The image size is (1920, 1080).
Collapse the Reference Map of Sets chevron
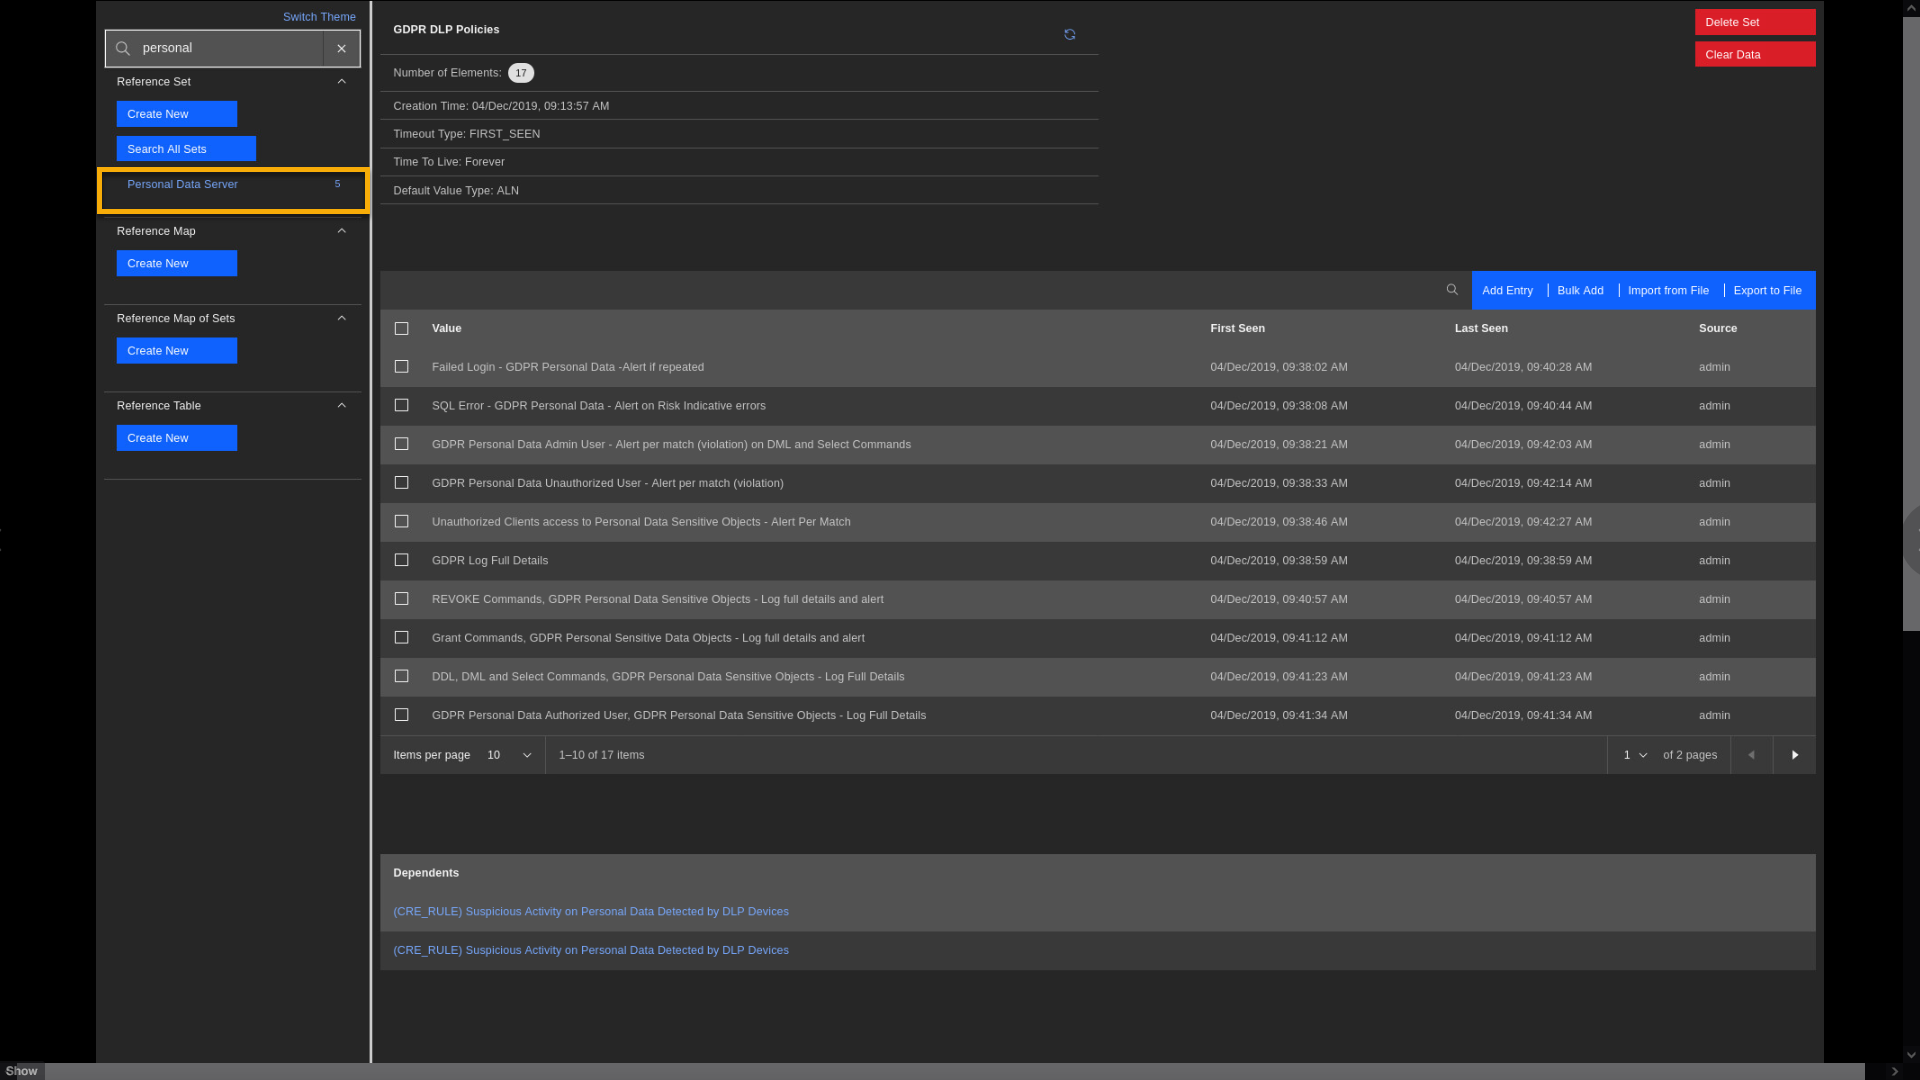341,318
